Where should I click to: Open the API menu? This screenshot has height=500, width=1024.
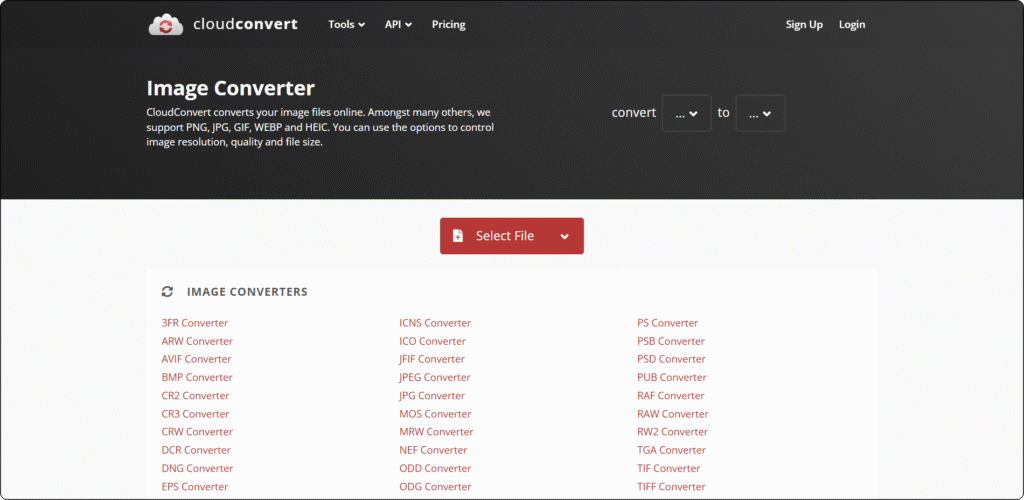(x=398, y=25)
